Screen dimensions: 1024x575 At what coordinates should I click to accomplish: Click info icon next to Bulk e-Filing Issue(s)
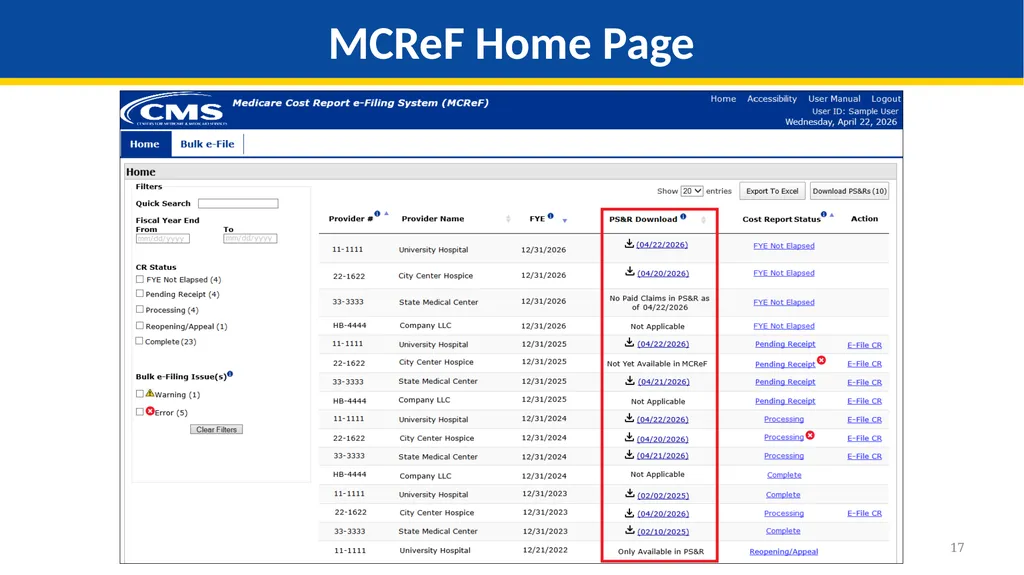click(230, 374)
